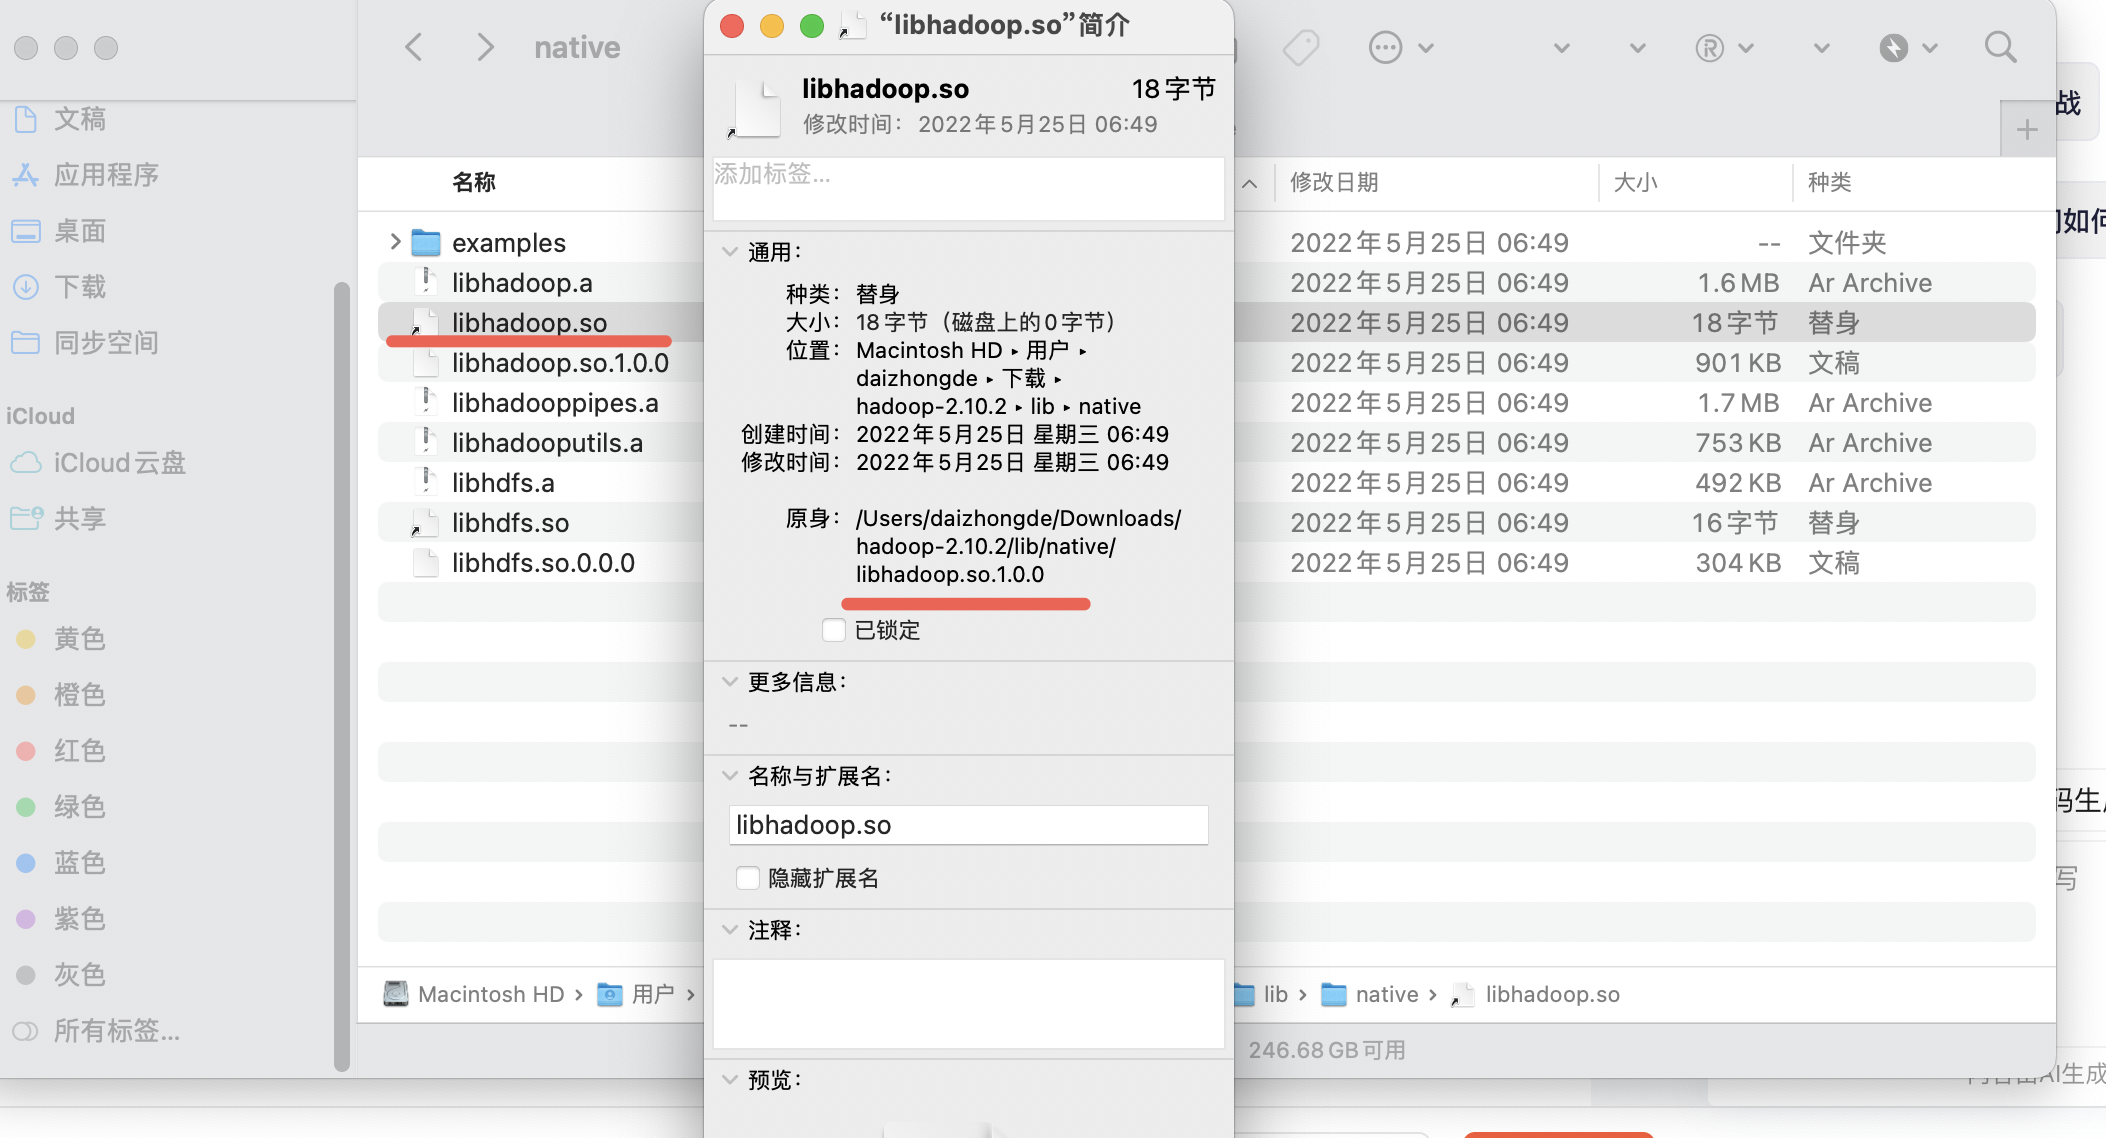Expand the examples folder
This screenshot has height=1138, width=2106.
395,242
